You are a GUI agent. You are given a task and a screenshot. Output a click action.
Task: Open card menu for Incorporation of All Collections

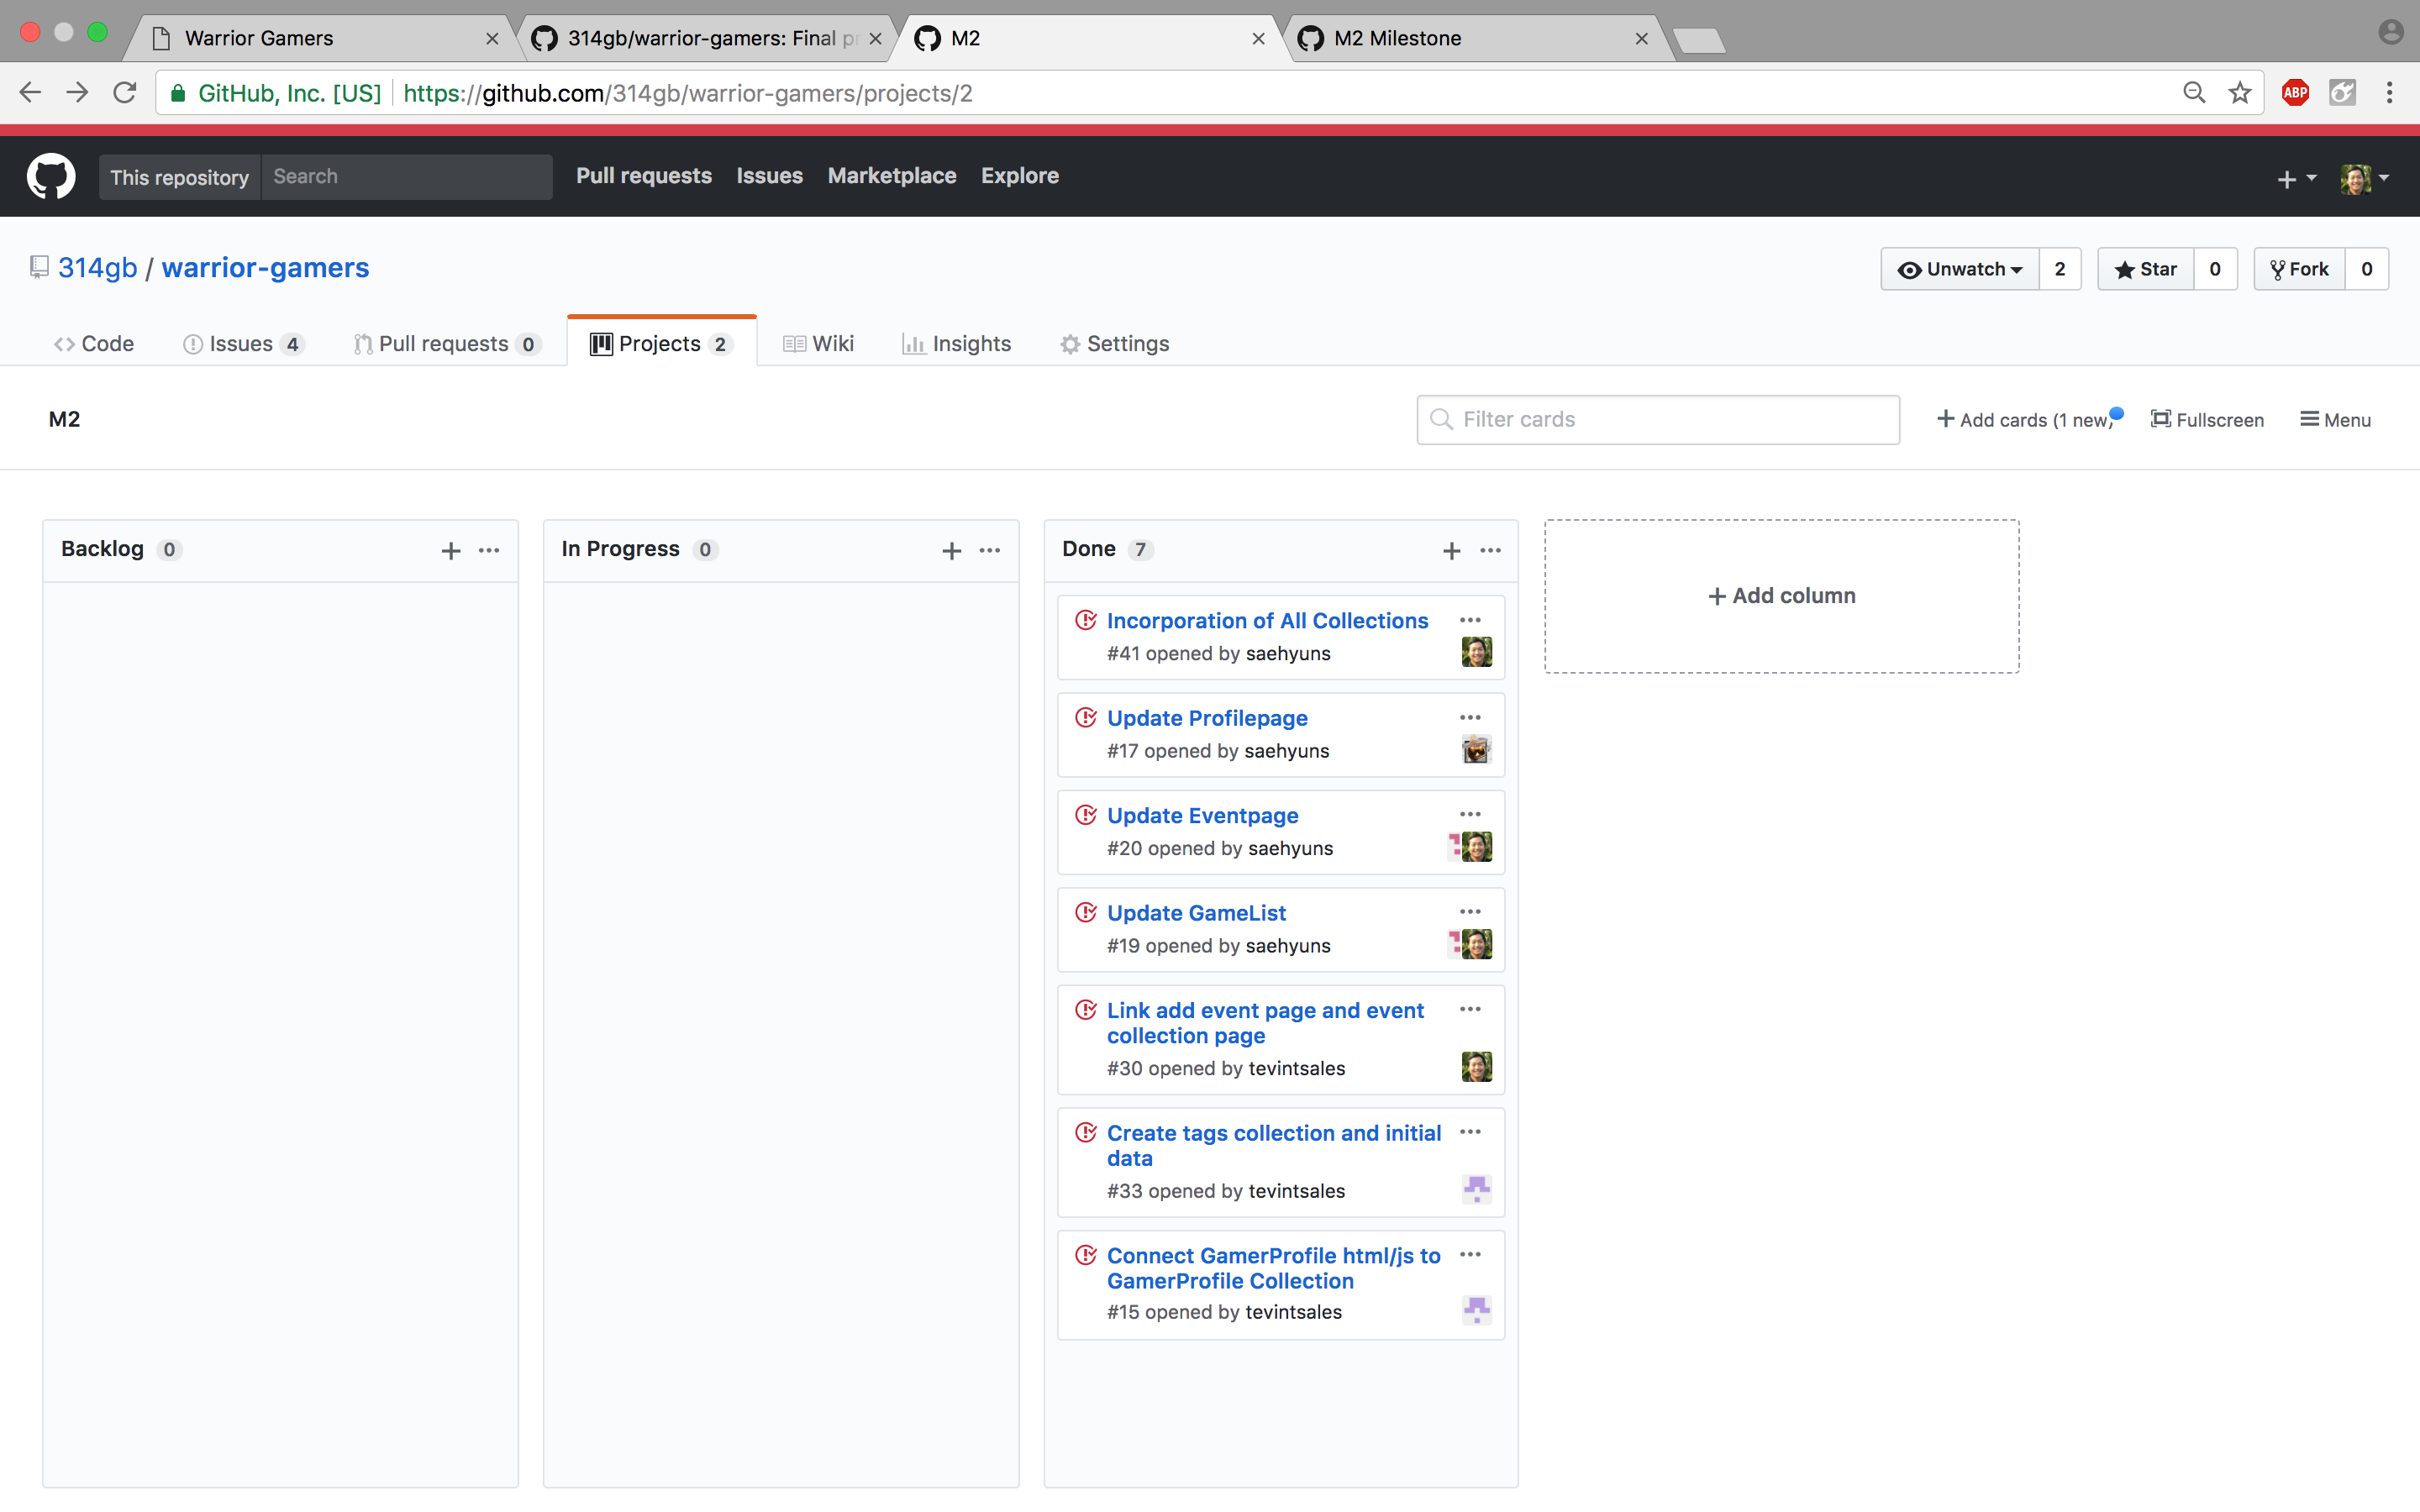[x=1470, y=620]
